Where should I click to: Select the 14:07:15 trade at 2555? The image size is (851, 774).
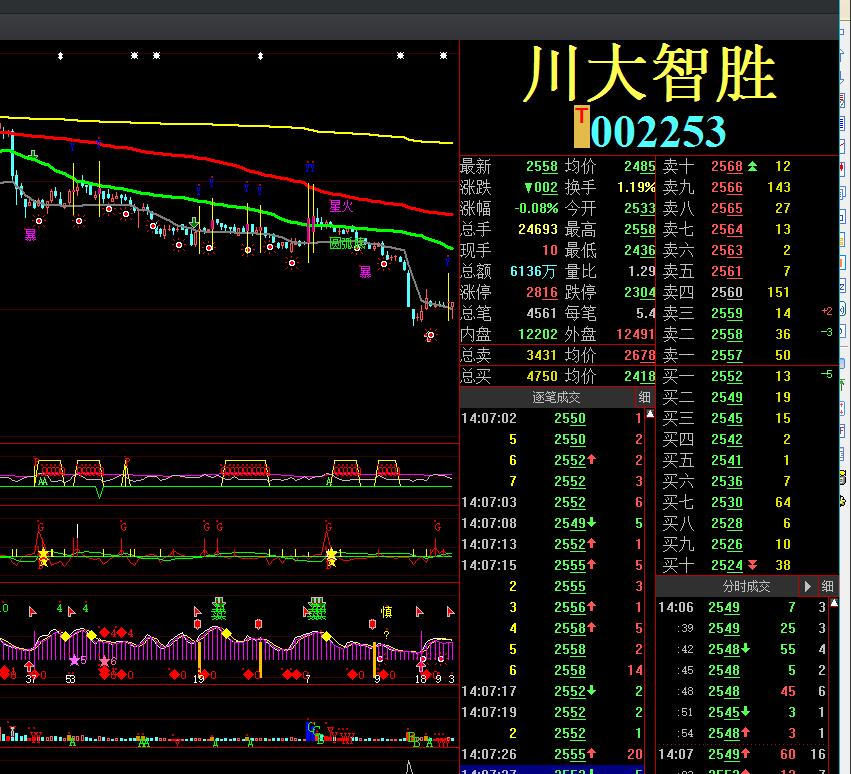[x=551, y=566]
